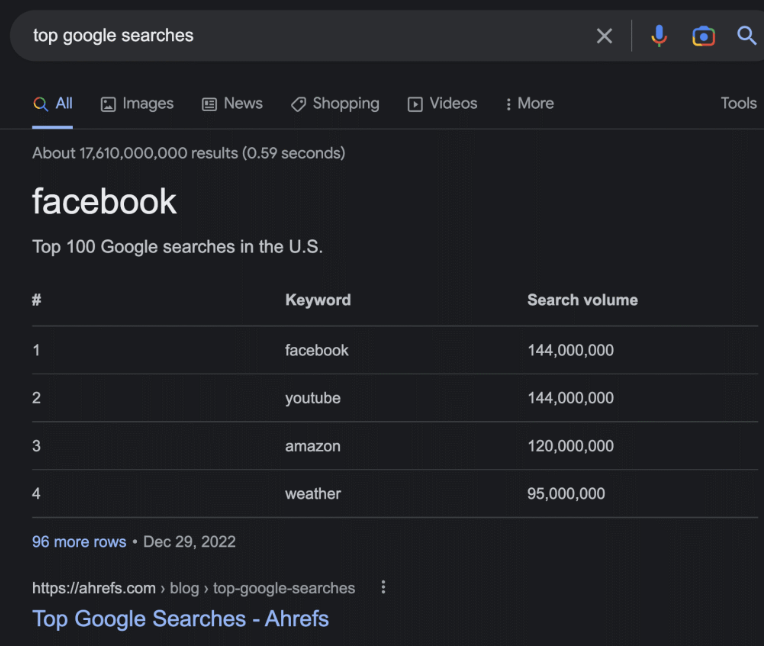Screen dimensions: 764x646
Task: Open the three-dot menu beside ahrefs result
Action: [383, 587]
